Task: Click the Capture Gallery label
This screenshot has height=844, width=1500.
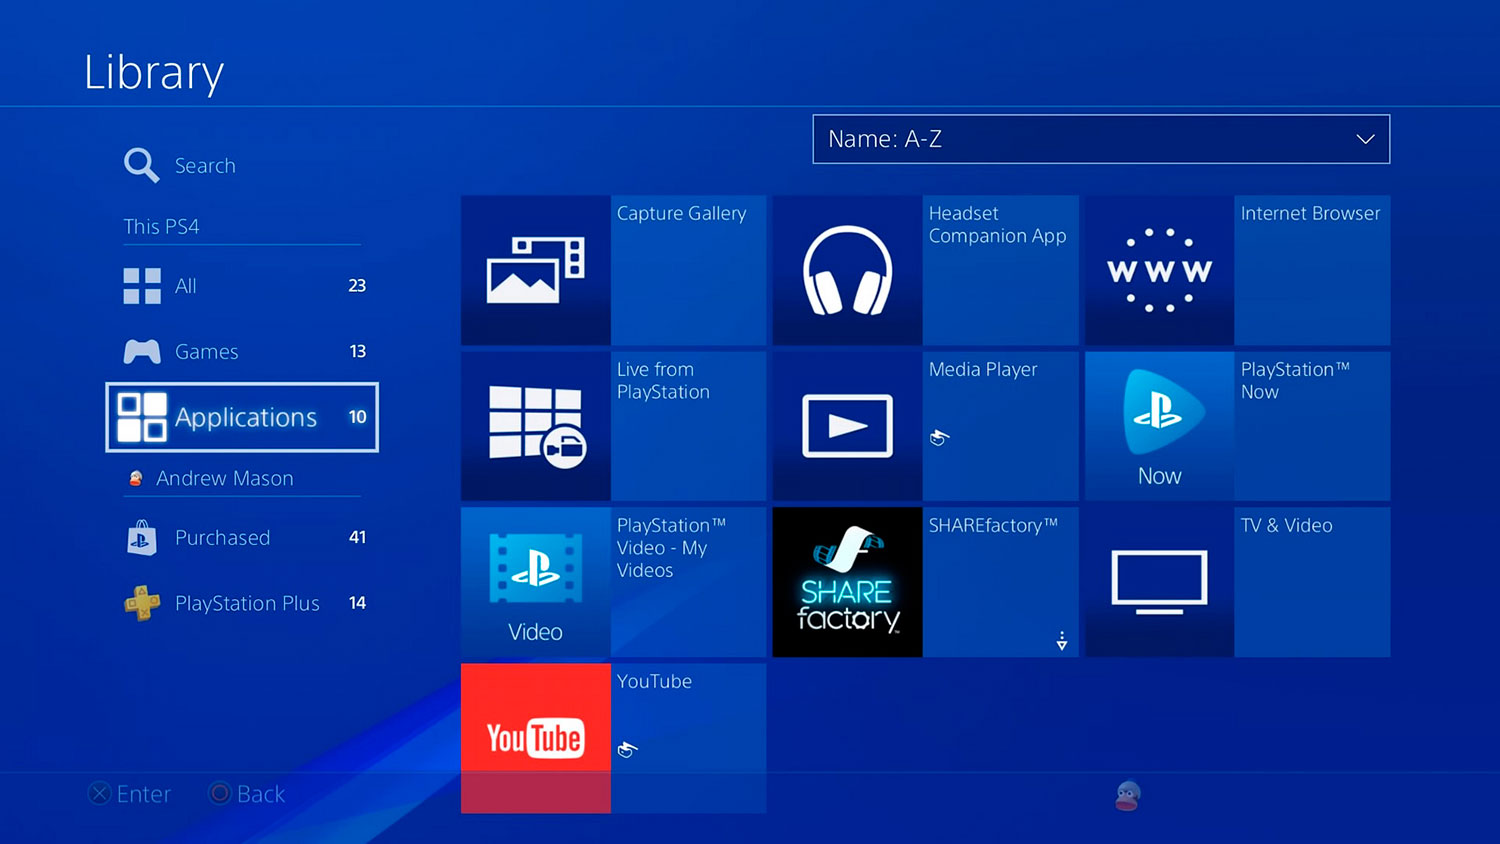Action: click(x=681, y=213)
